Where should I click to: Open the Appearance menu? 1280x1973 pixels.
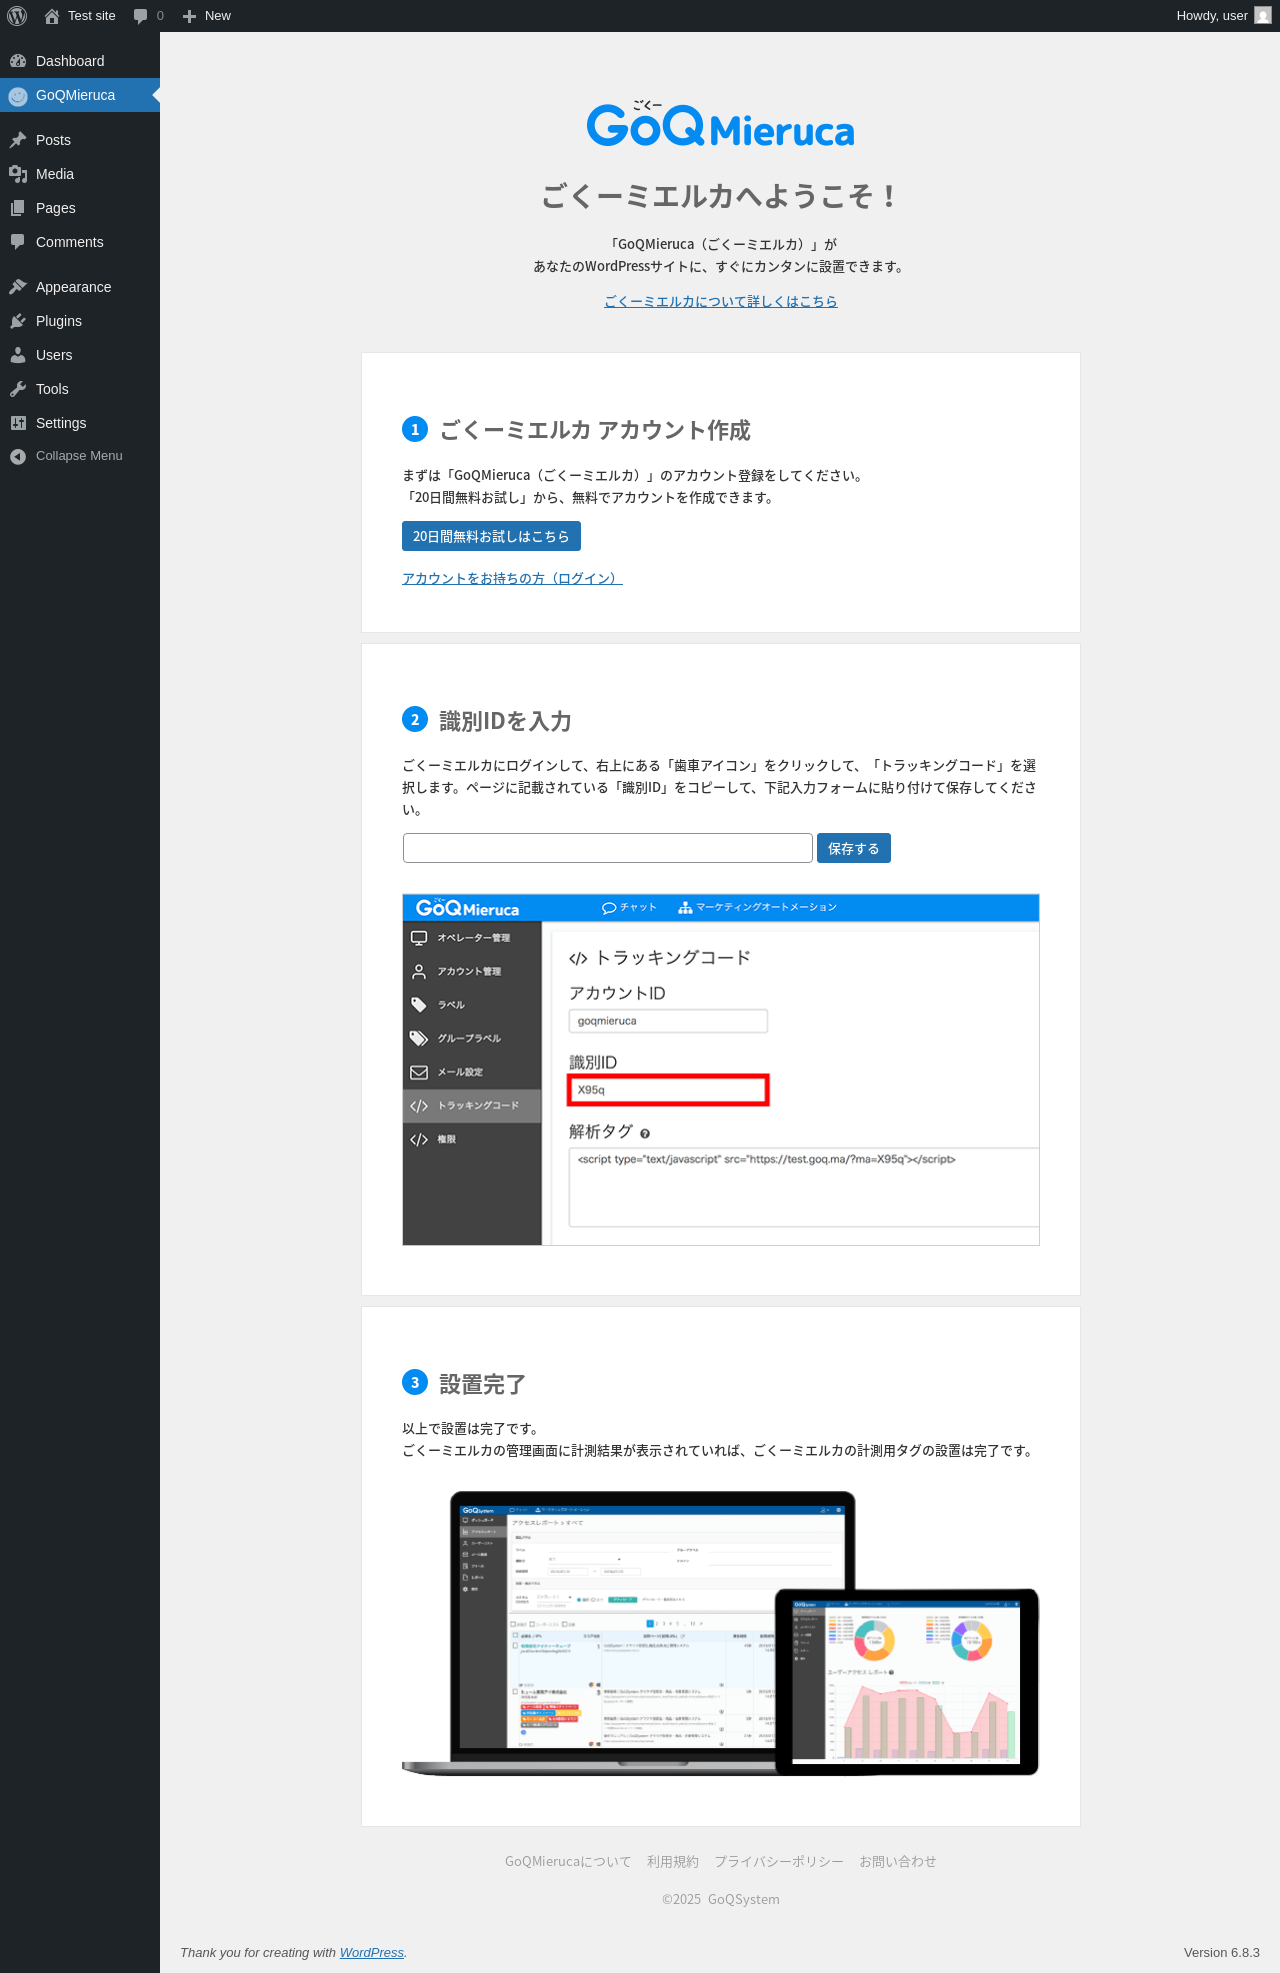(80, 287)
